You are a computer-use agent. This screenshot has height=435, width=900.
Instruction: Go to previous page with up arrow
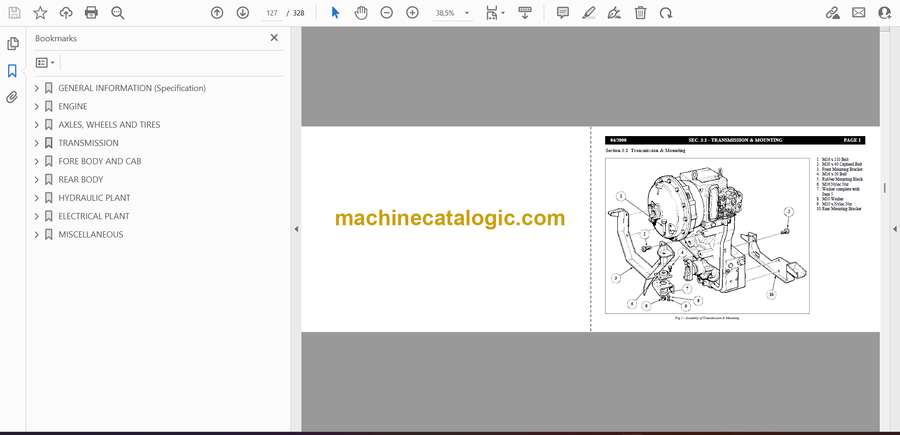(217, 13)
